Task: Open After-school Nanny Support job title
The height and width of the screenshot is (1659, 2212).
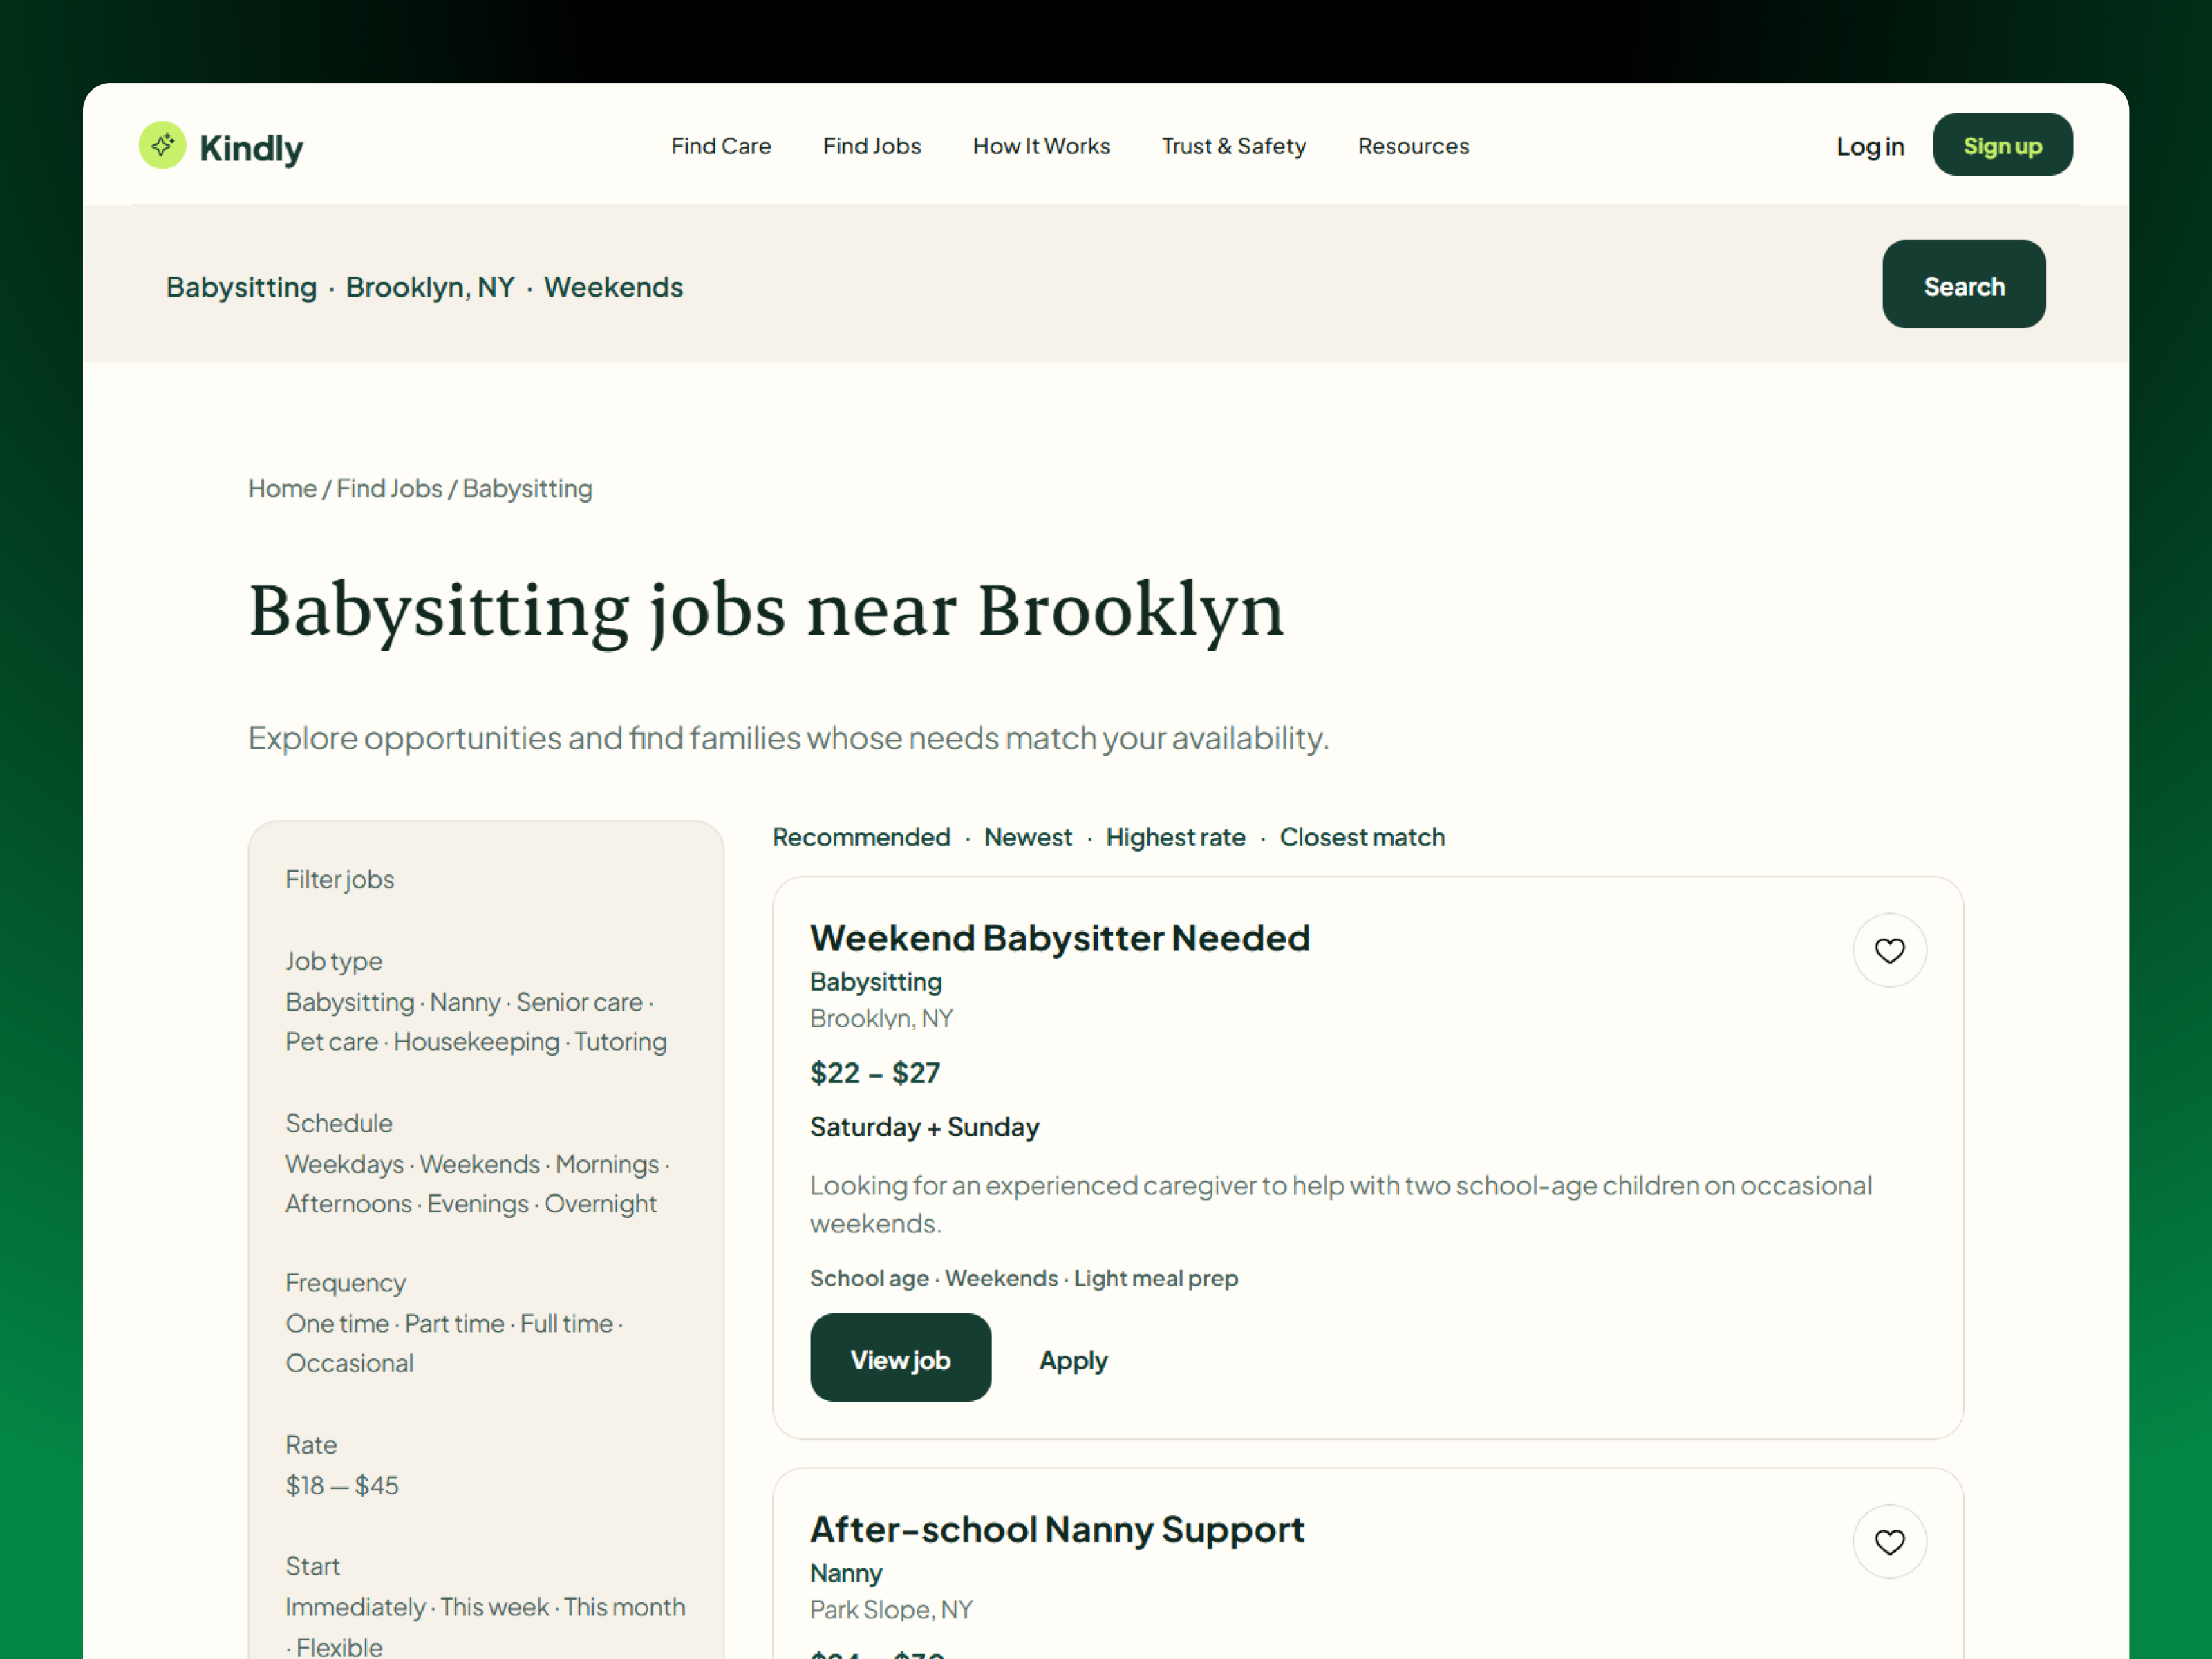Action: [x=1057, y=1529]
